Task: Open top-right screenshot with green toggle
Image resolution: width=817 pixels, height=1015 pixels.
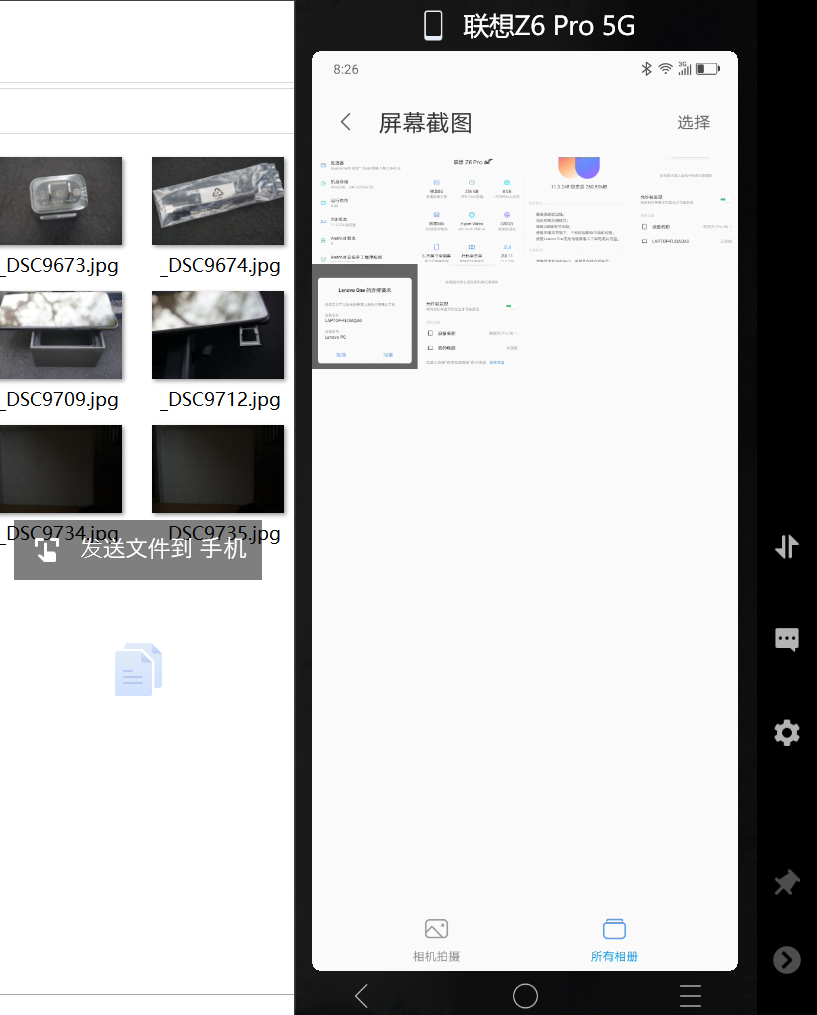Action: pos(685,210)
